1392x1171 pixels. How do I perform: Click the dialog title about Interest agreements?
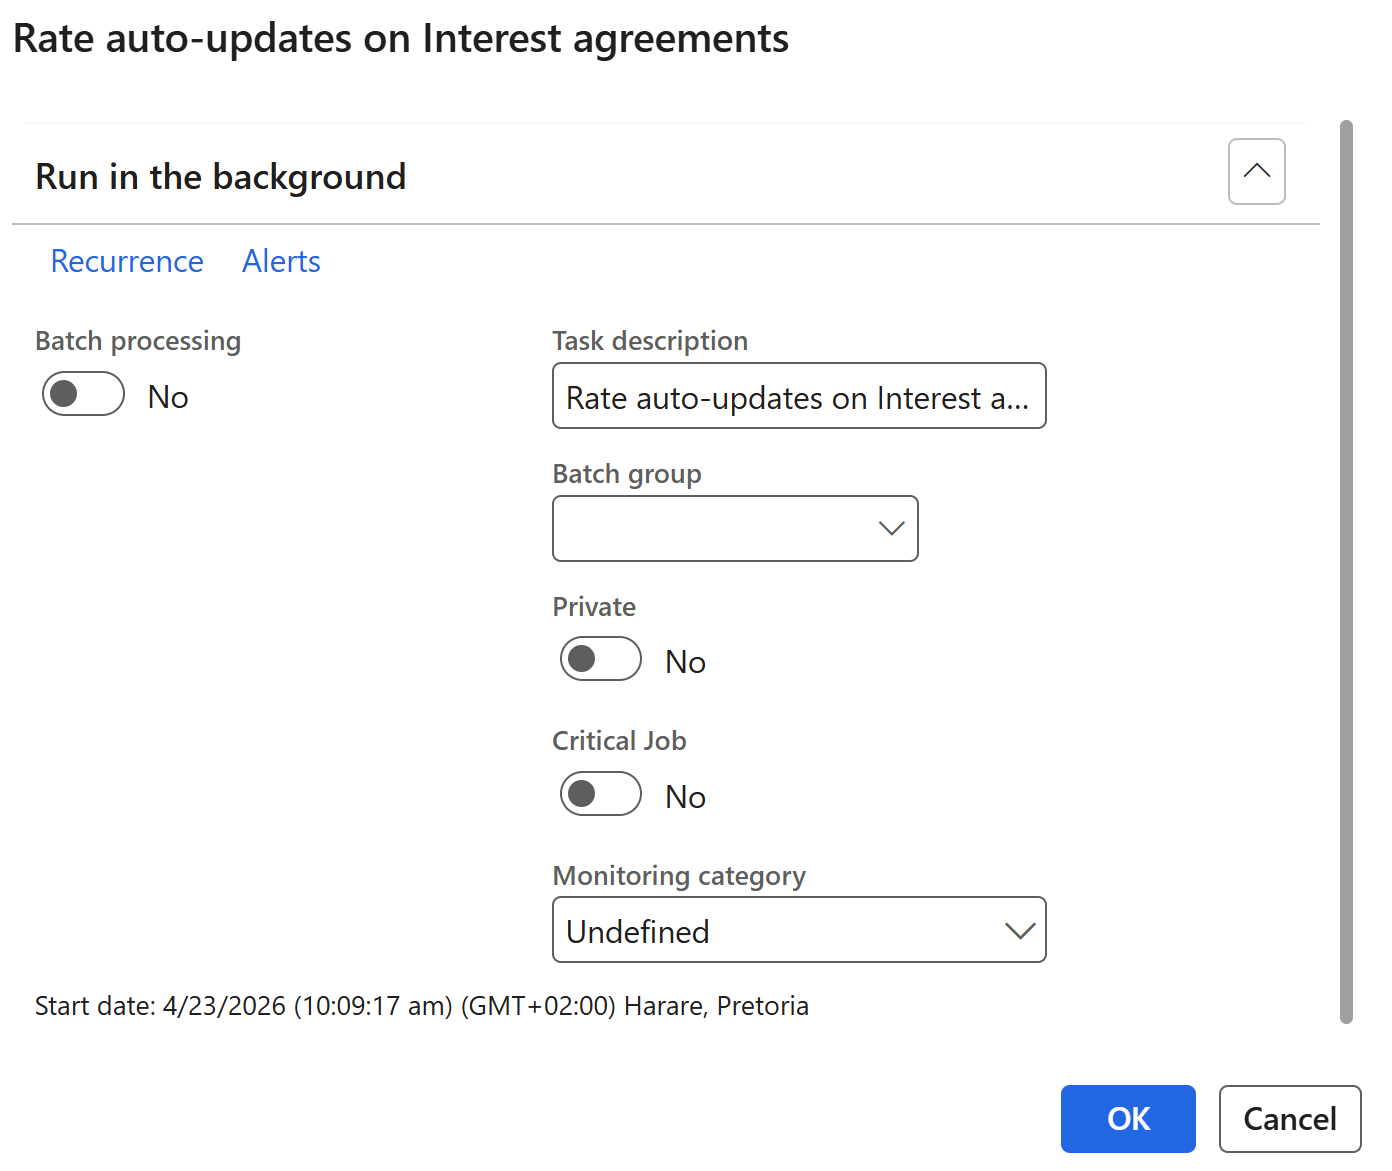coord(401,39)
